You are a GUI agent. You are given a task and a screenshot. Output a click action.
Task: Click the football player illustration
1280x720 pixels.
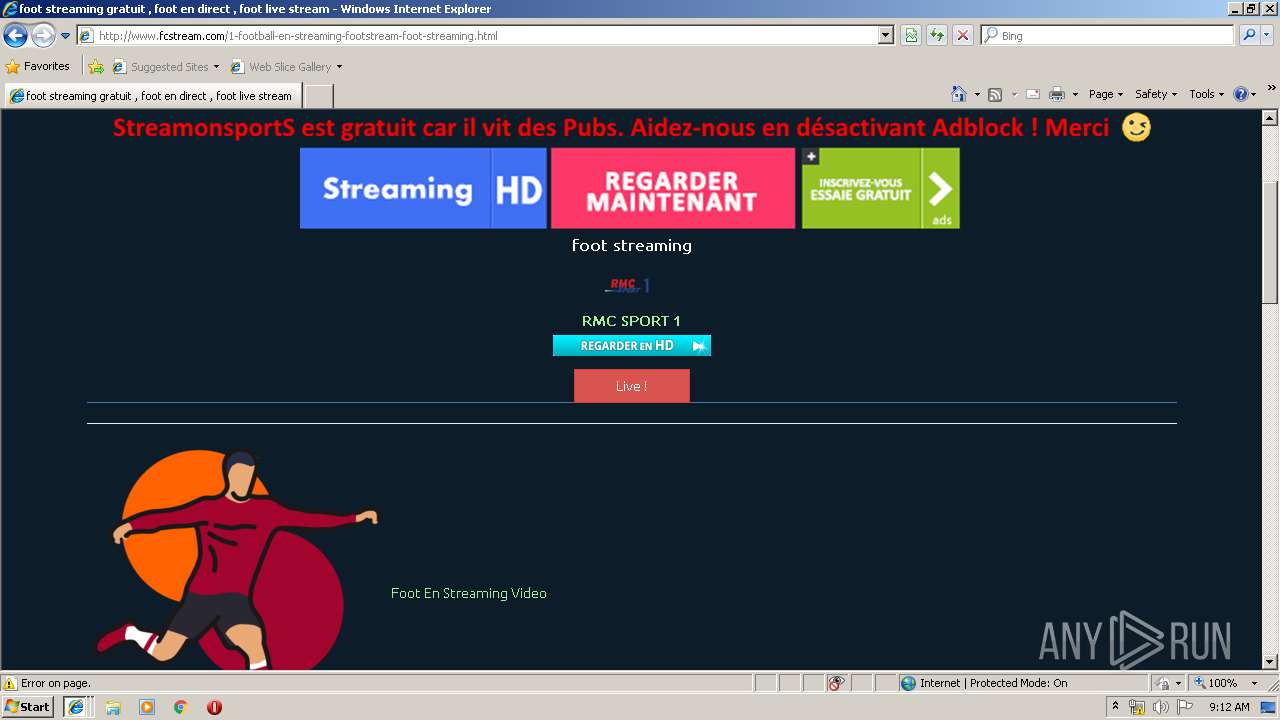pos(236,560)
